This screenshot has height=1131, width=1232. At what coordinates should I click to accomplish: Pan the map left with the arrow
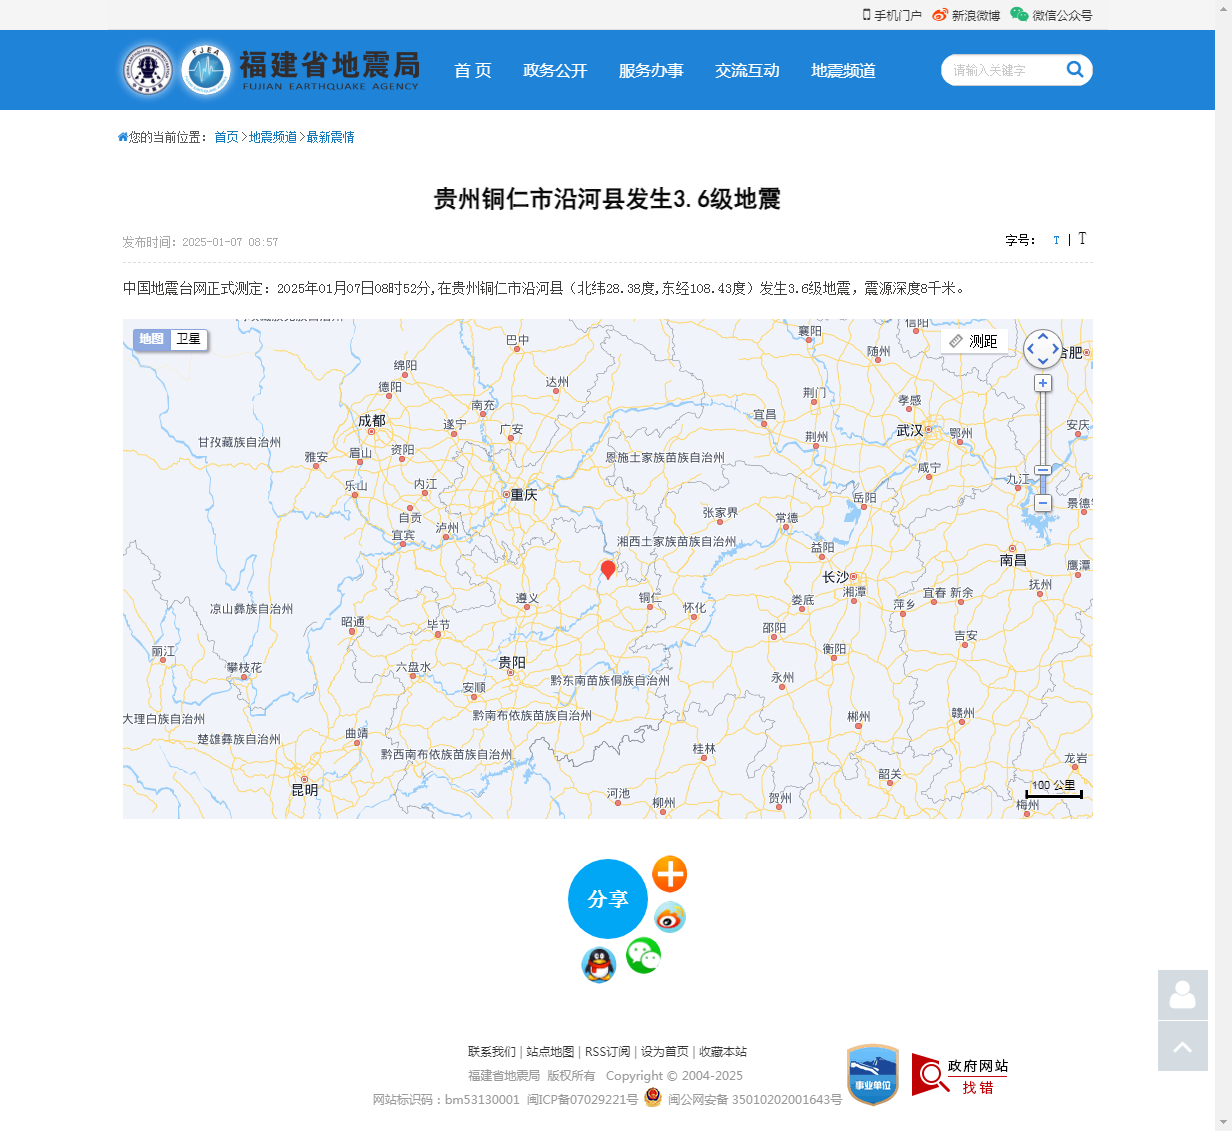click(x=1031, y=349)
